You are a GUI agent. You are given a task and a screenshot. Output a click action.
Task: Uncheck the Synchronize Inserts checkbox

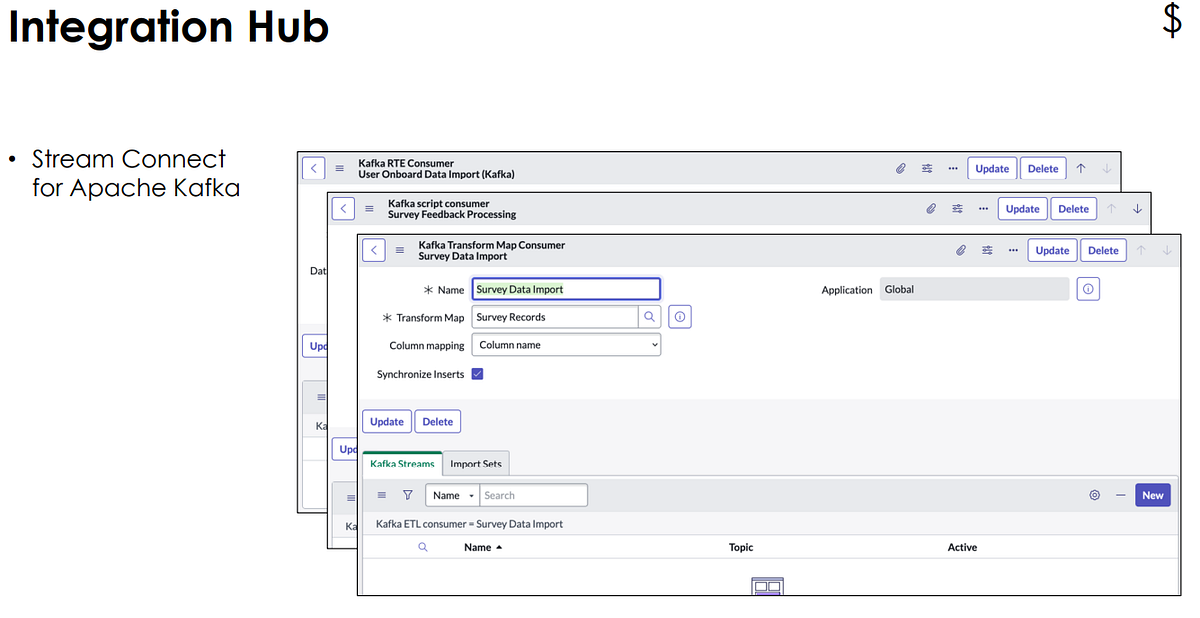pyautogui.click(x=477, y=373)
